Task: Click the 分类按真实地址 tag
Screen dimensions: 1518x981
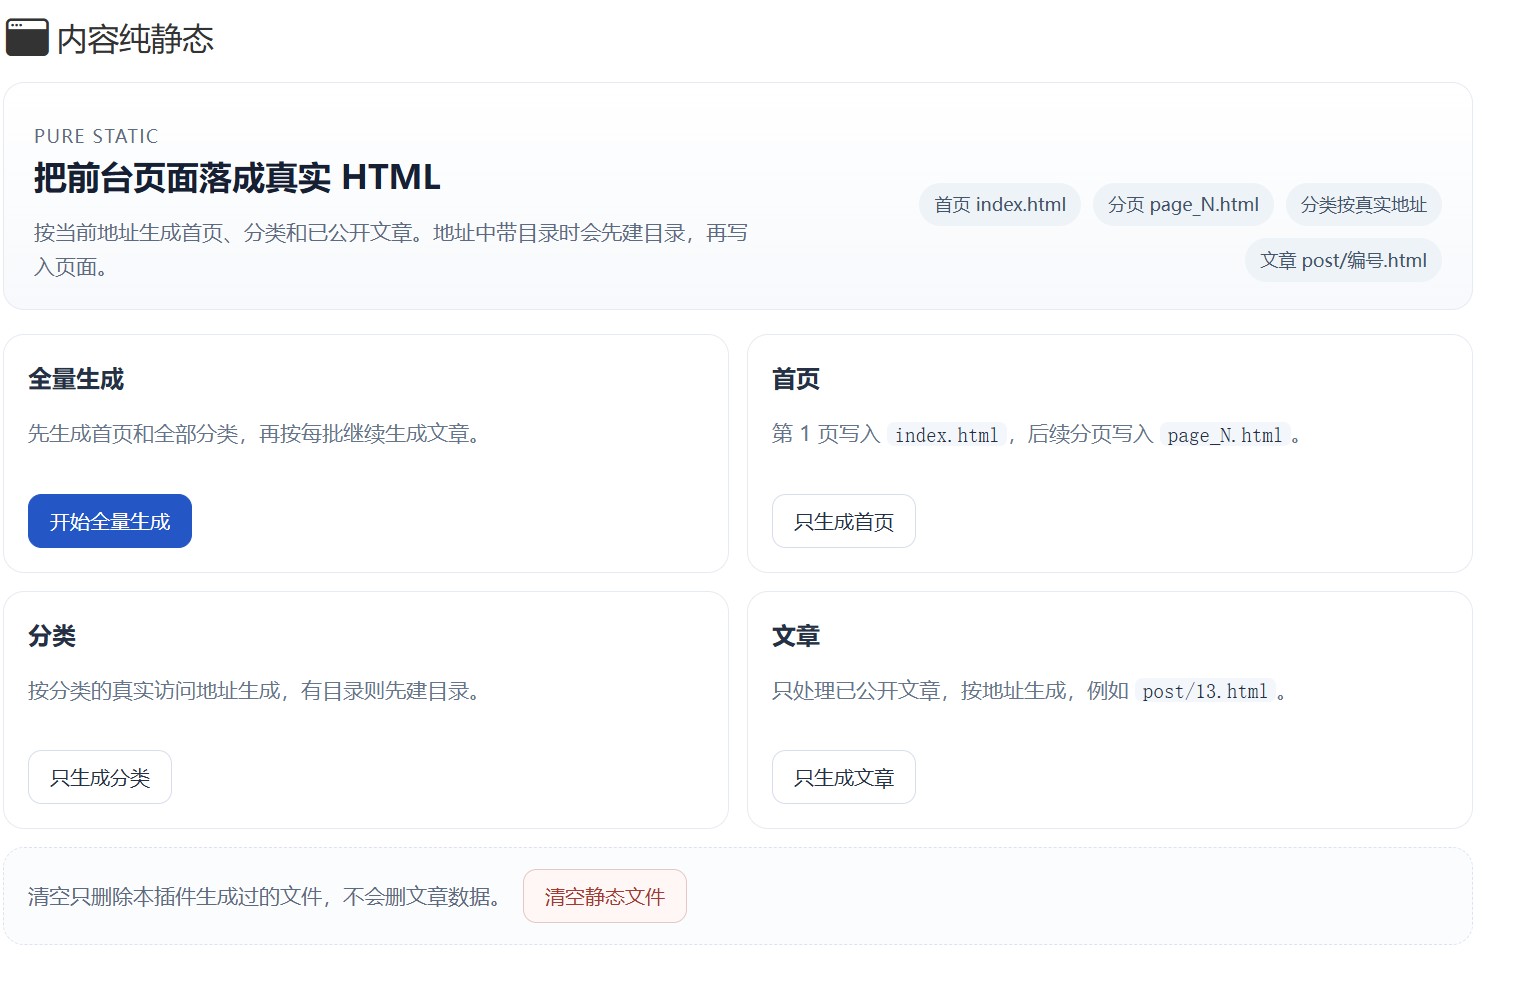Action: click(x=1364, y=204)
